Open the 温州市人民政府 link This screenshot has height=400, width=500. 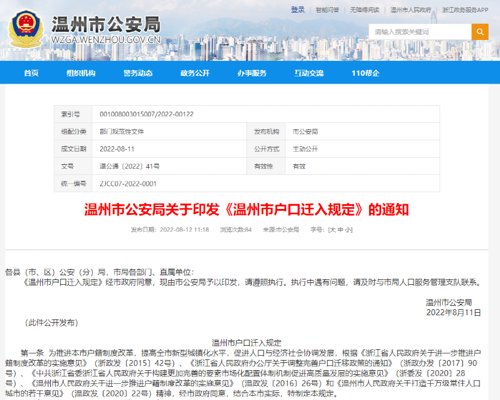tap(411, 10)
